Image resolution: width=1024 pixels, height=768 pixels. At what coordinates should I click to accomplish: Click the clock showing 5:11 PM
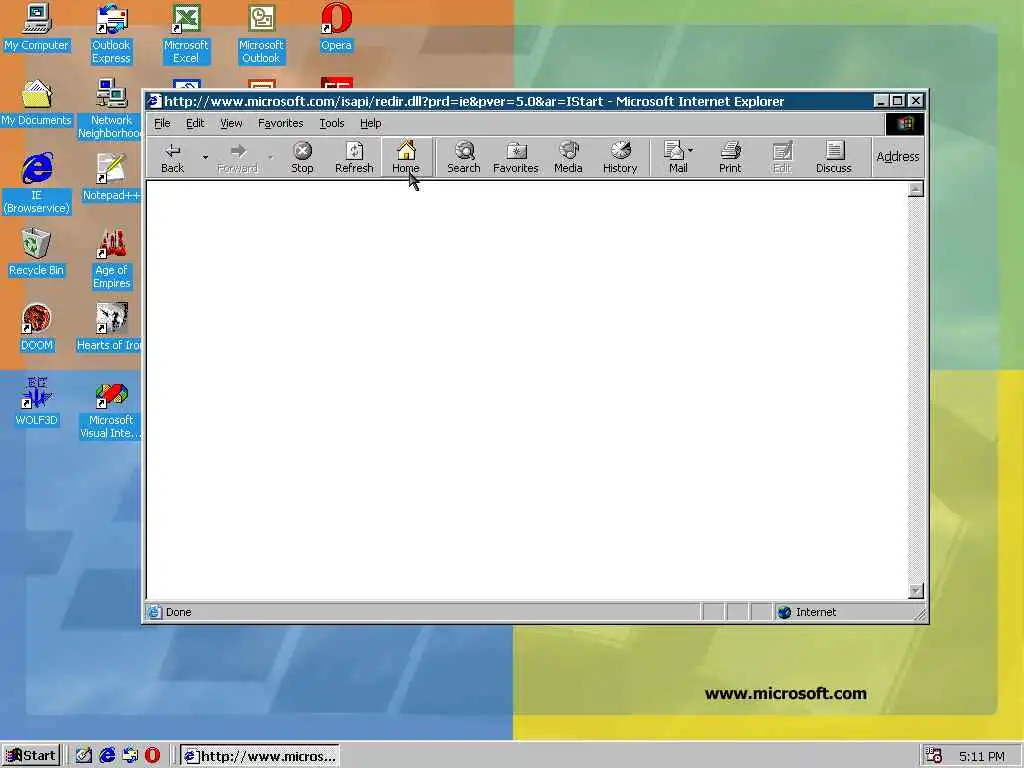tap(982, 756)
